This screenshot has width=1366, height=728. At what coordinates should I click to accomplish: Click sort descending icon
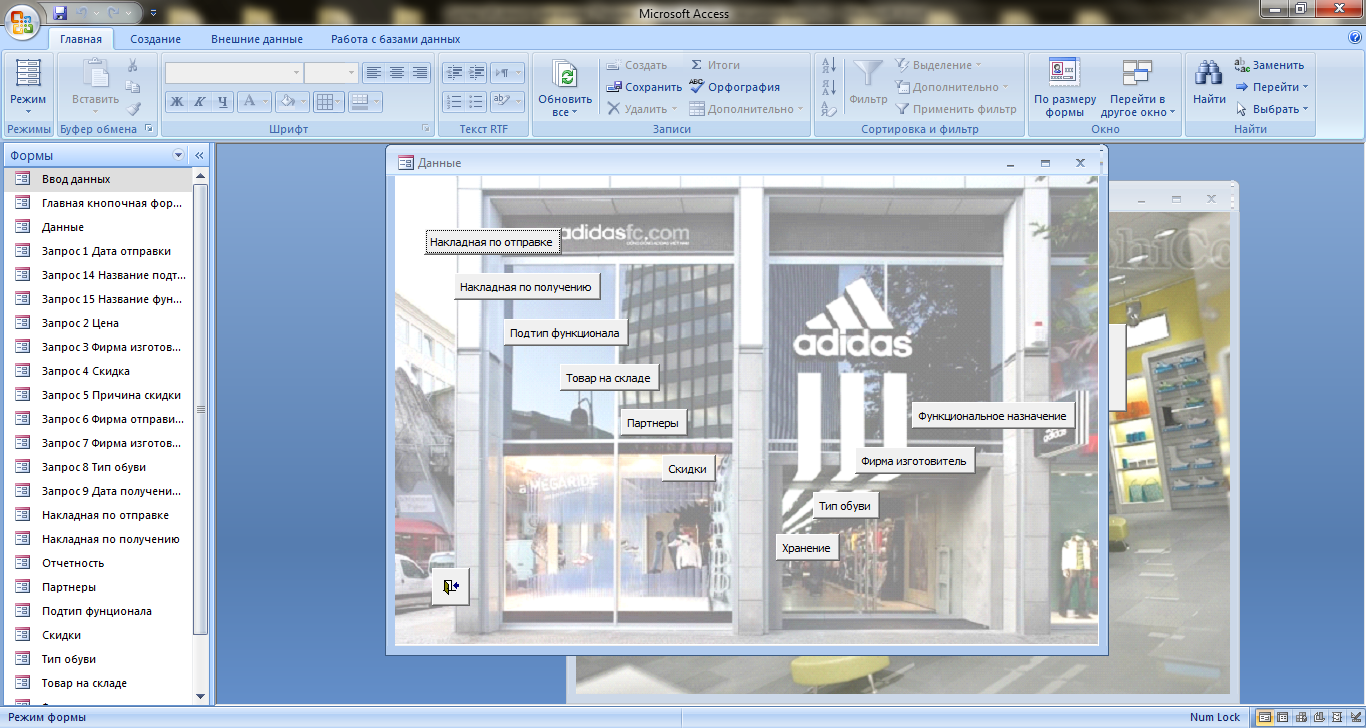pyautogui.click(x=828, y=87)
